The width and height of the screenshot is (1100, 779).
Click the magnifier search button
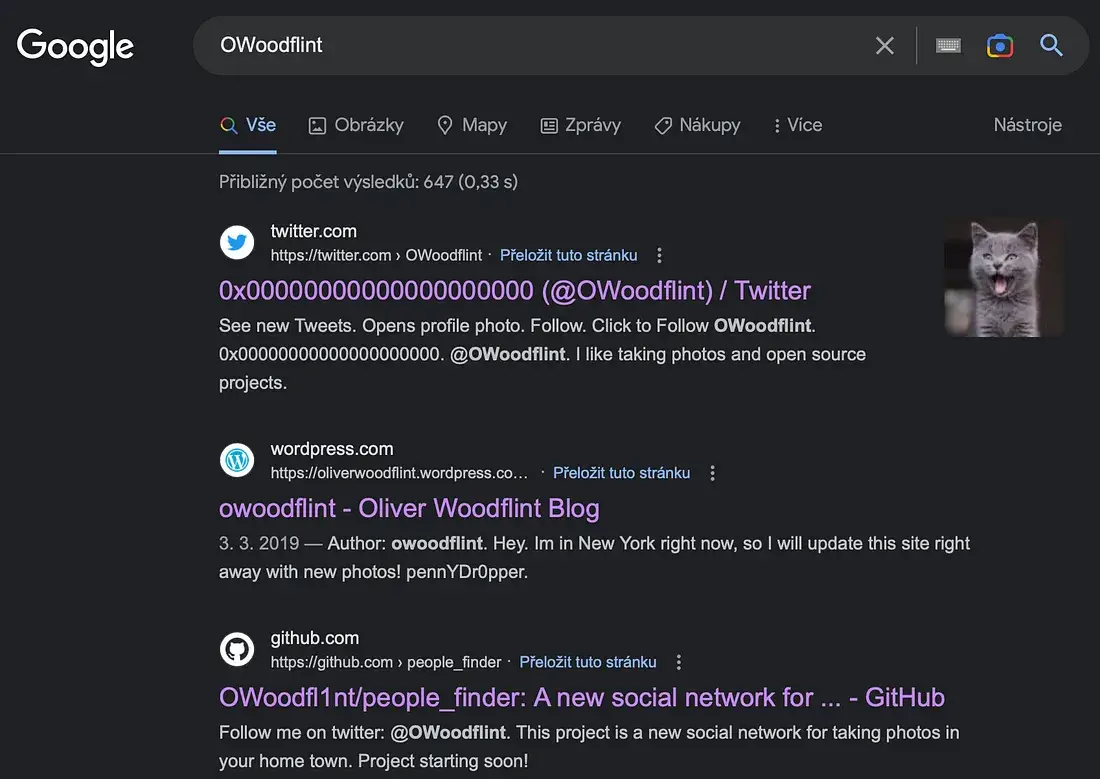tap(1051, 46)
